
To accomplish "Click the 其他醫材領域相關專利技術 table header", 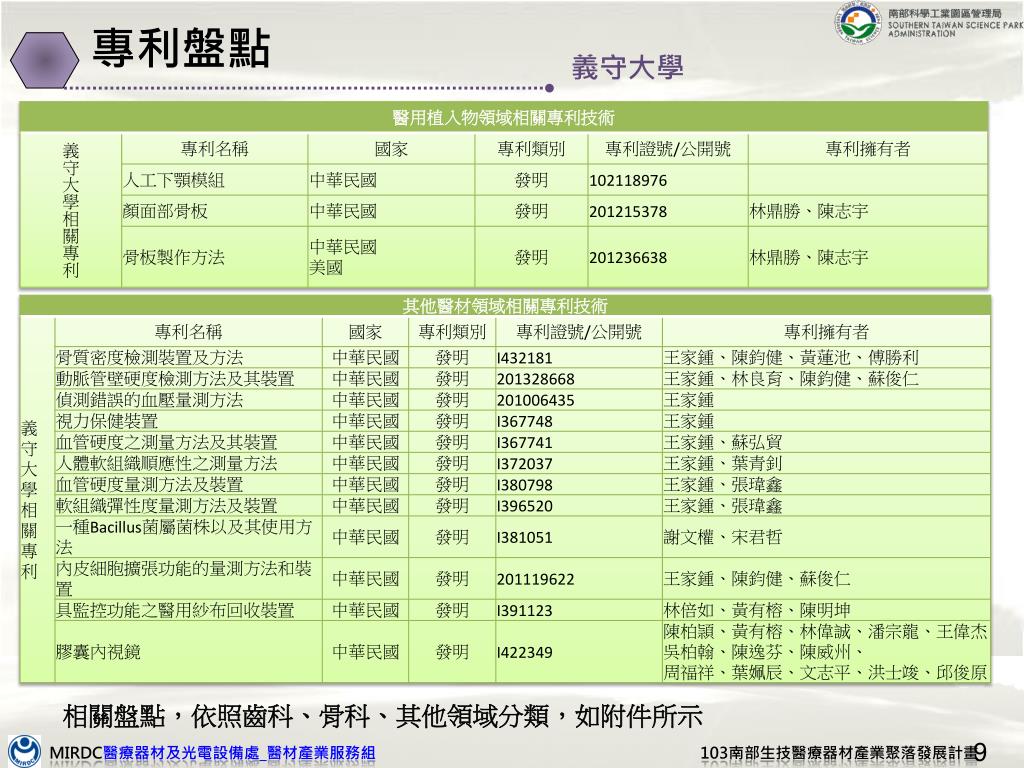I will (505, 306).
